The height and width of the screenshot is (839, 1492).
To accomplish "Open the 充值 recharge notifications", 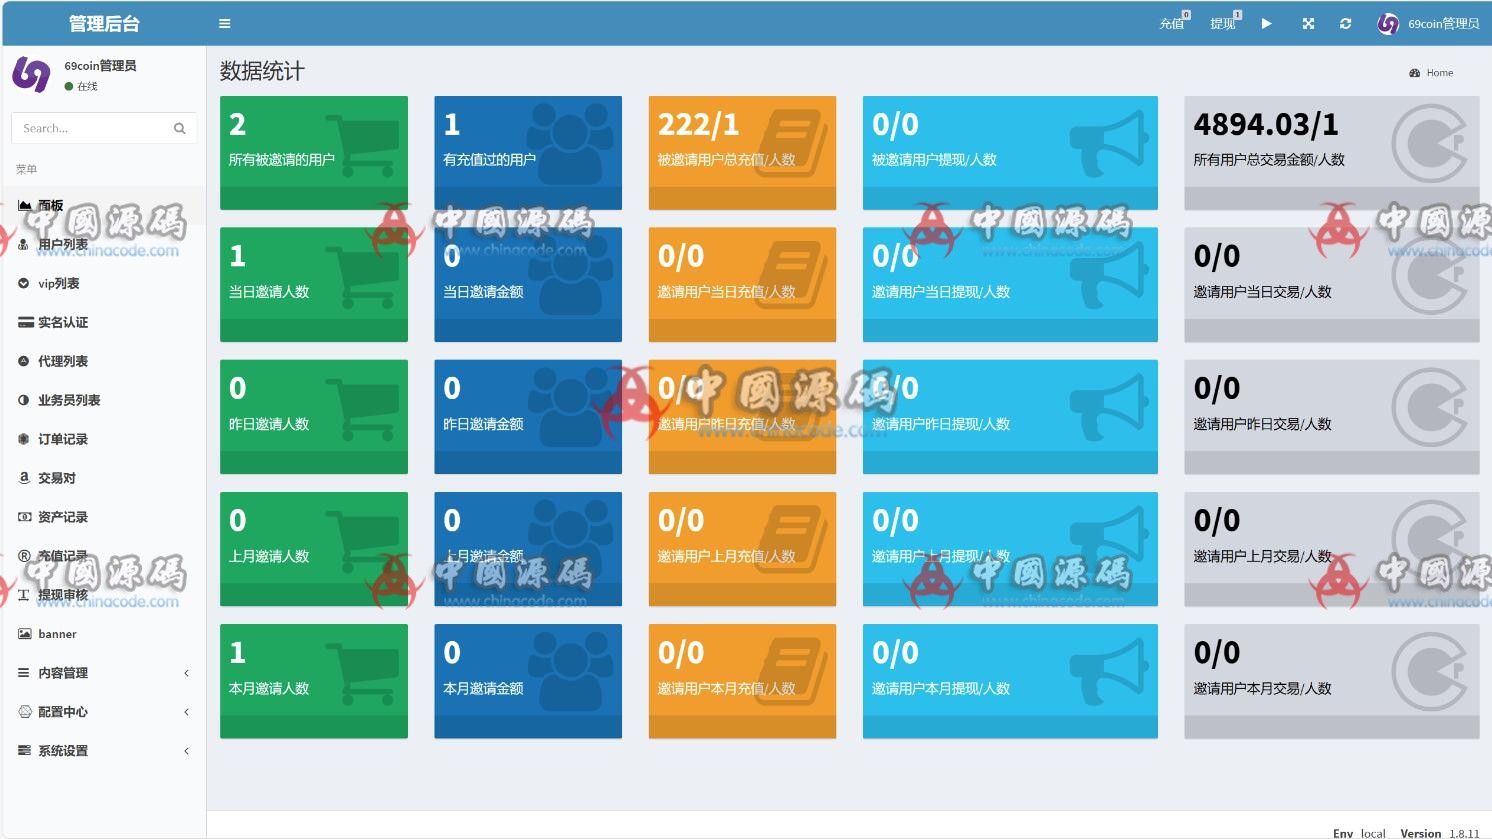I will pos(1174,22).
